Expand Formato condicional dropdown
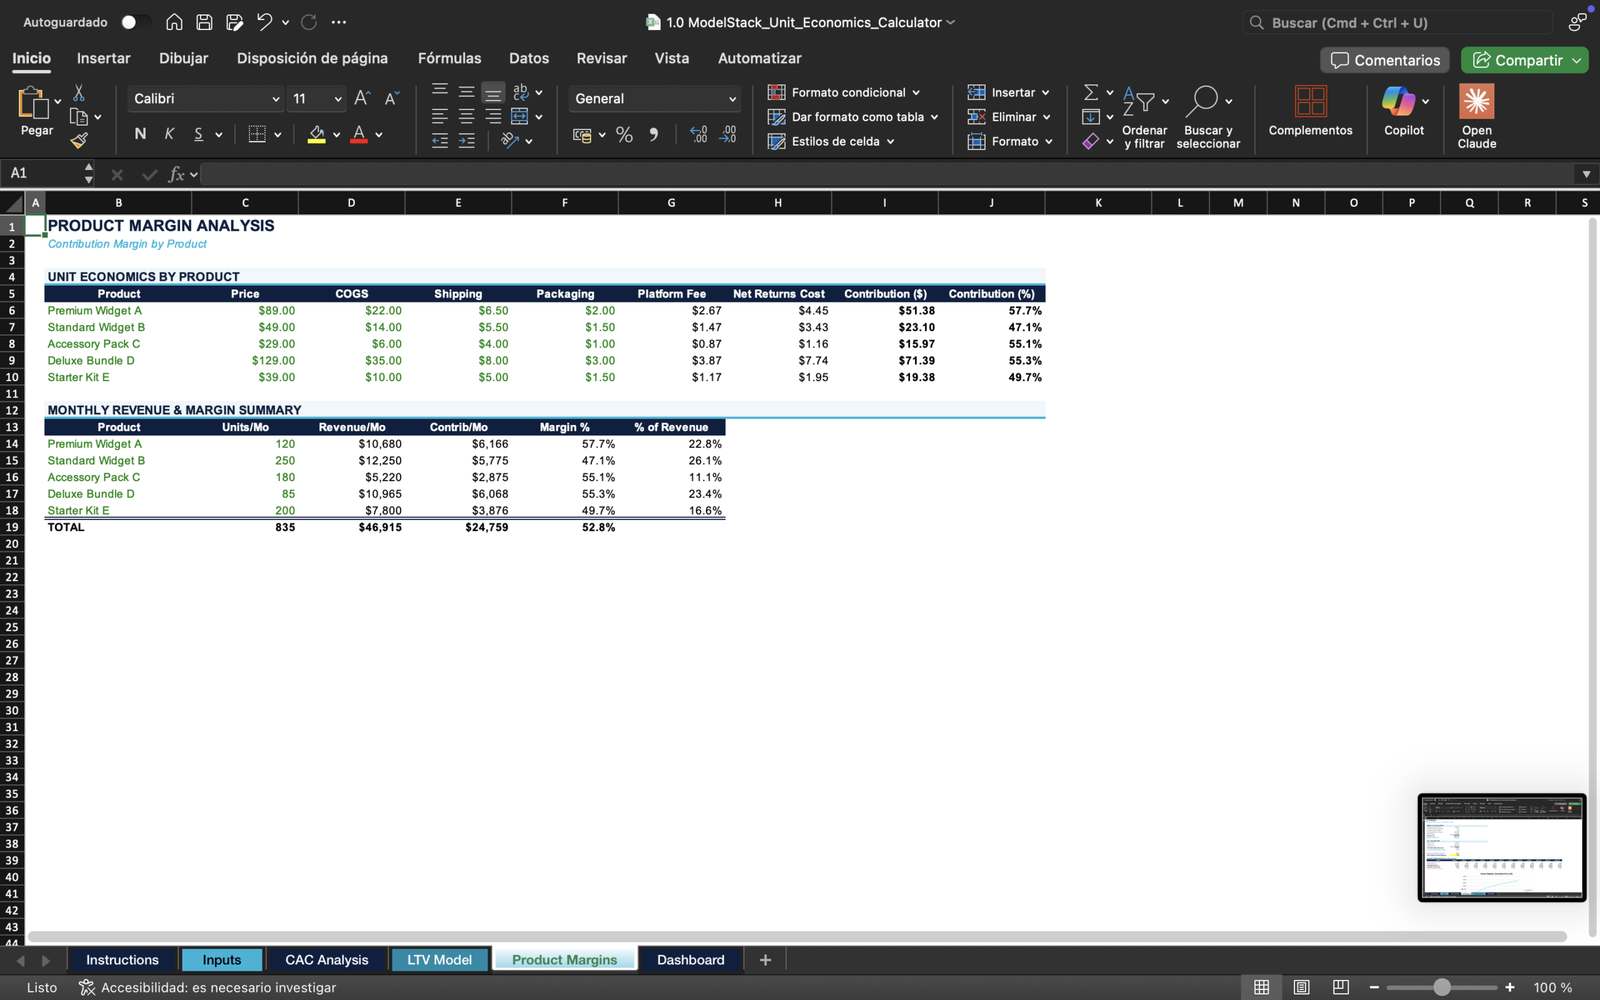This screenshot has width=1600, height=1000. (x=845, y=92)
